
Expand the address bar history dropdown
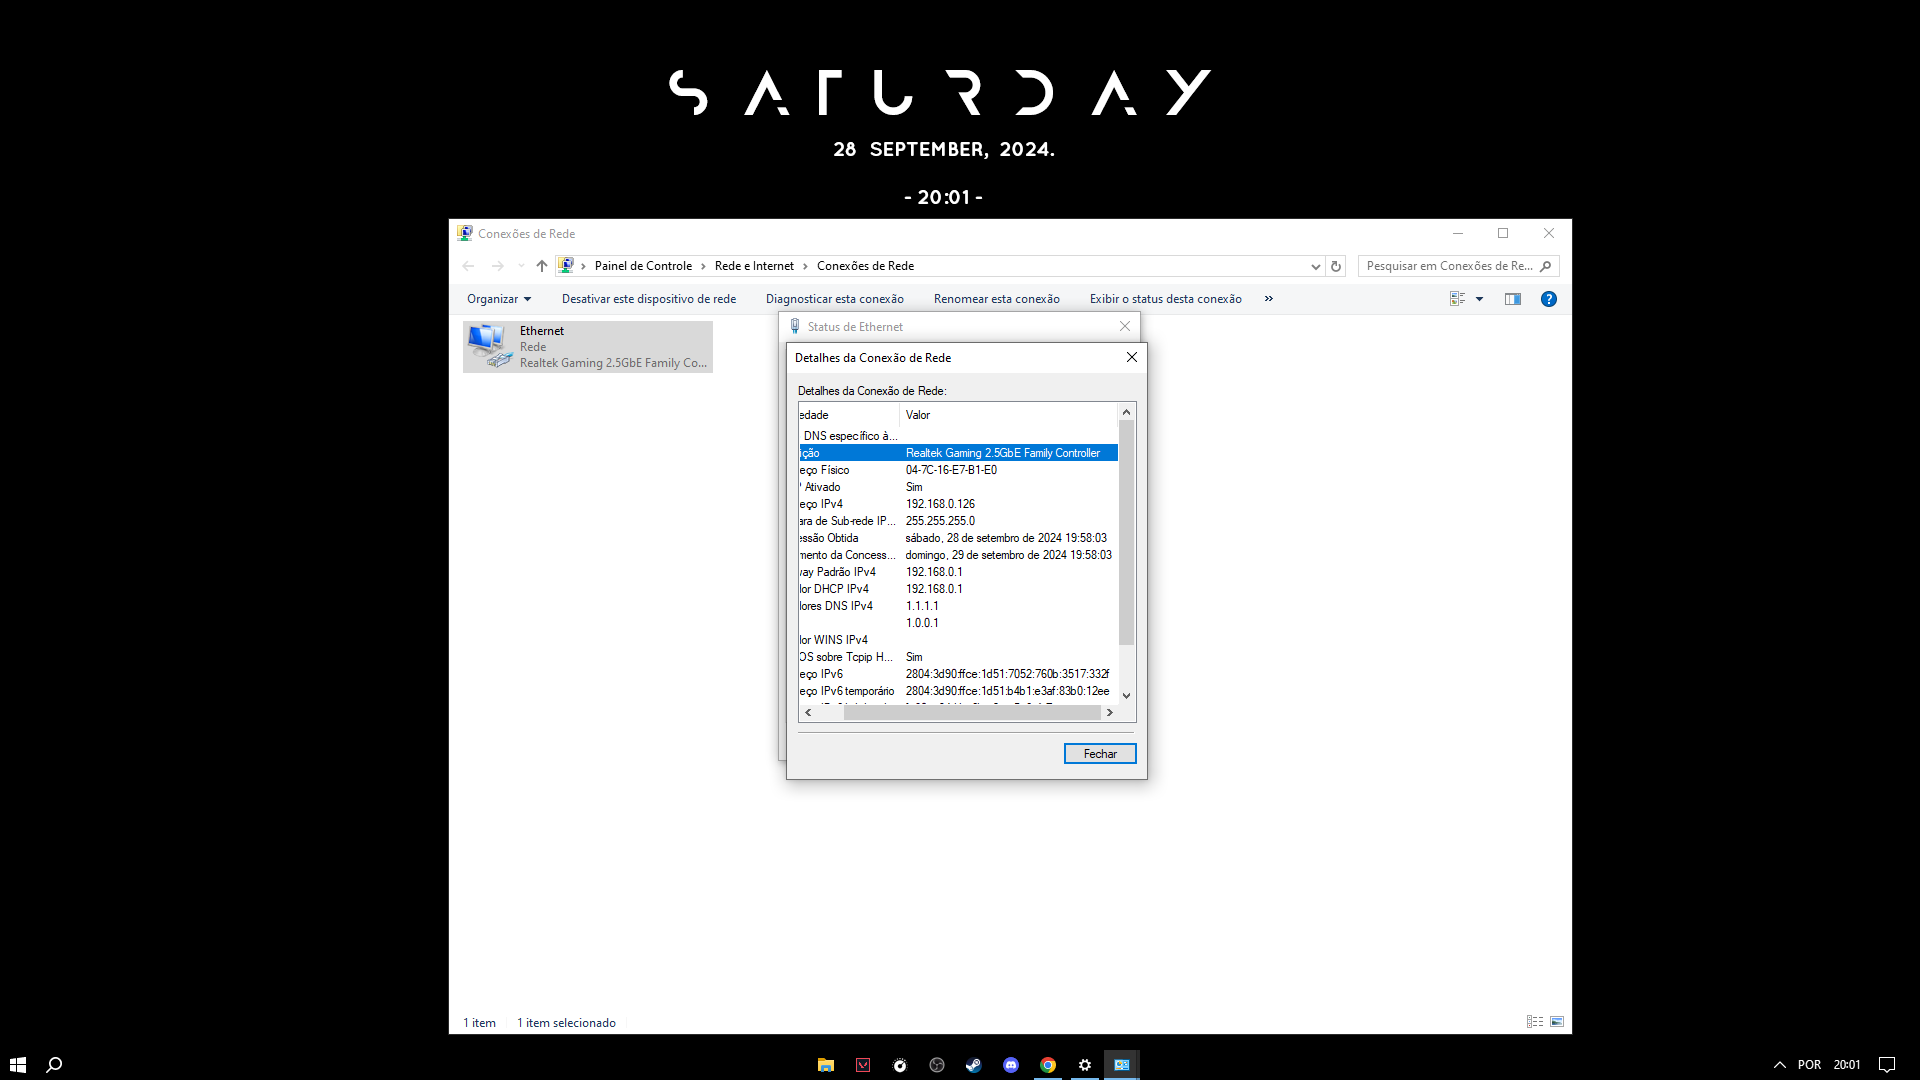pyautogui.click(x=1315, y=266)
